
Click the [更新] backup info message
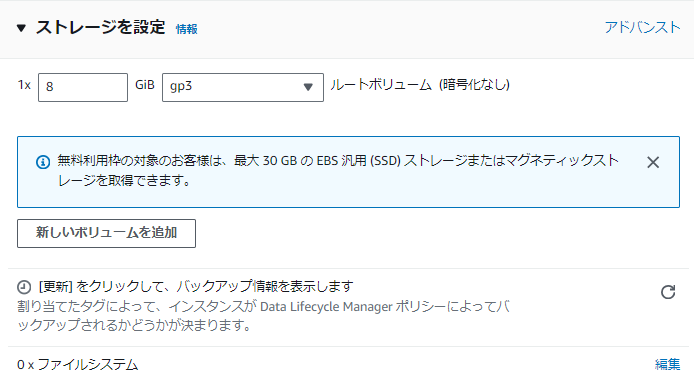pos(196,287)
